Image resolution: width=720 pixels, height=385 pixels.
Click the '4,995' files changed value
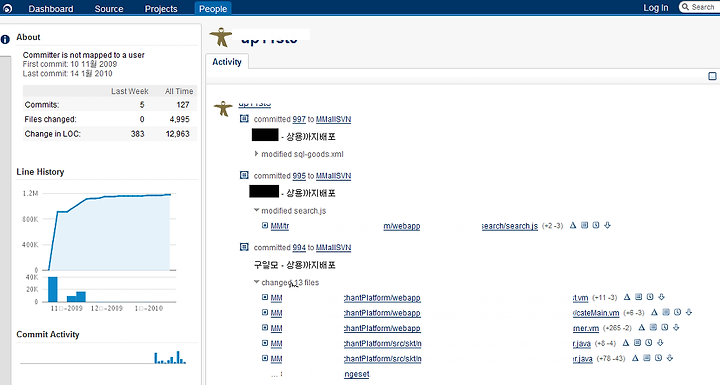(x=180, y=119)
